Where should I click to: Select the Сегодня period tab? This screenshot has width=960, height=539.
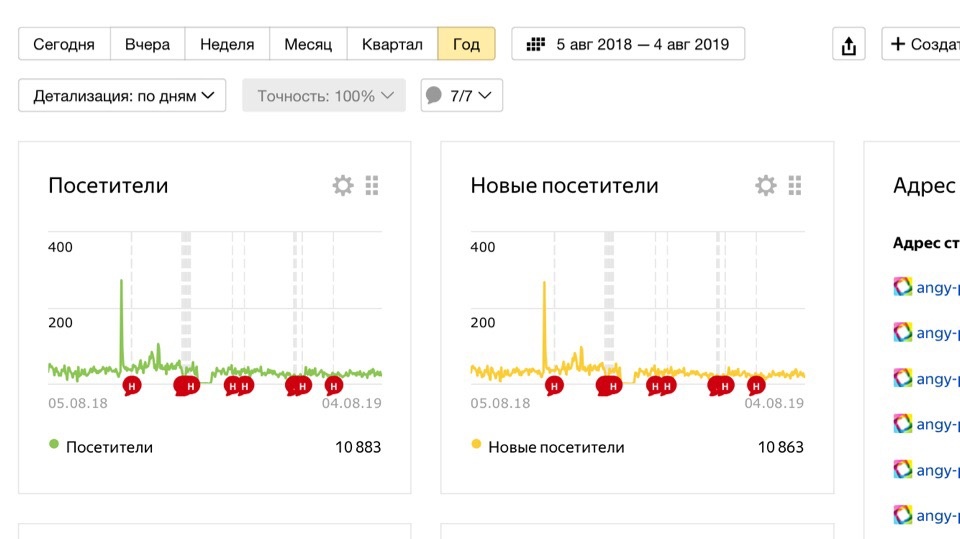(x=64, y=44)
